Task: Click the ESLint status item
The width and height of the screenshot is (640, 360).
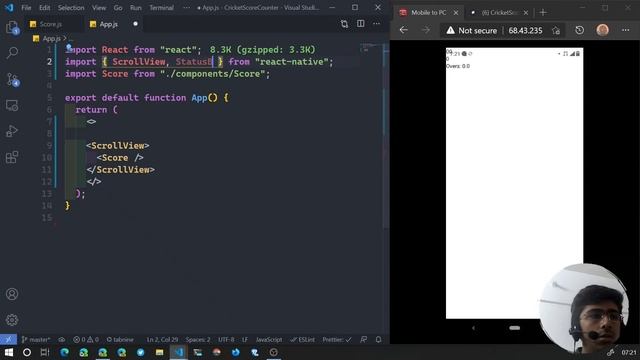Action: [x=302, y=340]
